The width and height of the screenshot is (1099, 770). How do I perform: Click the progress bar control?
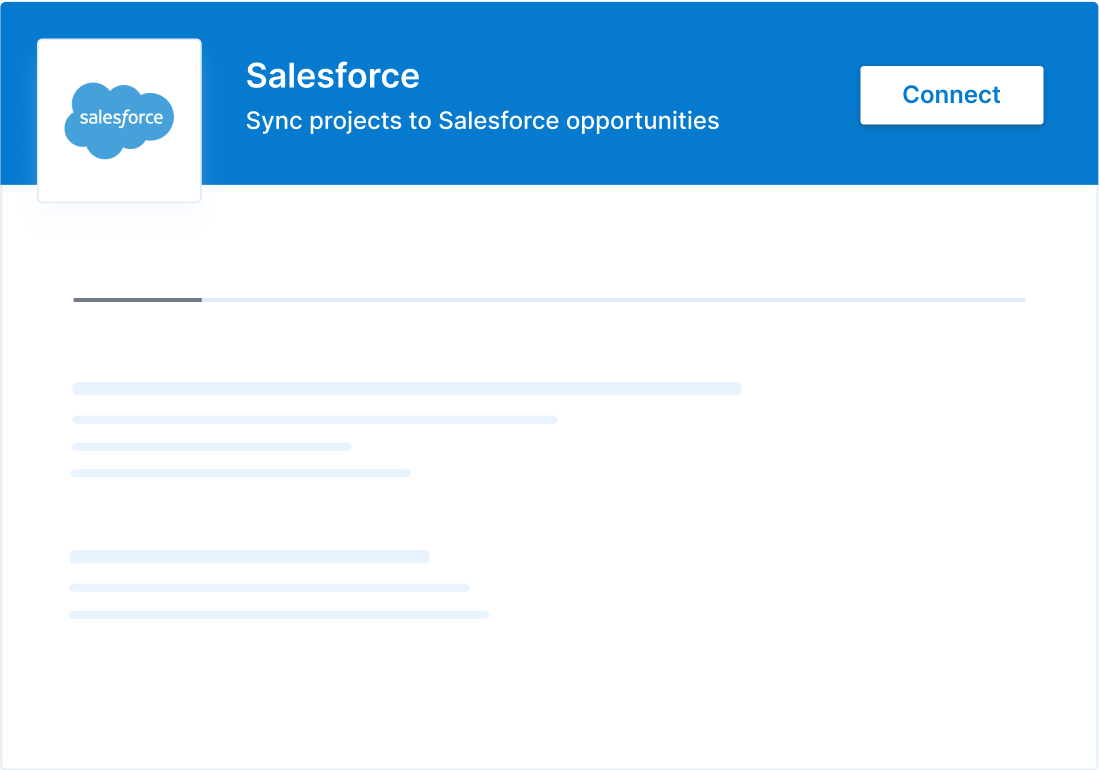pyautogui.click(x=548, y=299)
